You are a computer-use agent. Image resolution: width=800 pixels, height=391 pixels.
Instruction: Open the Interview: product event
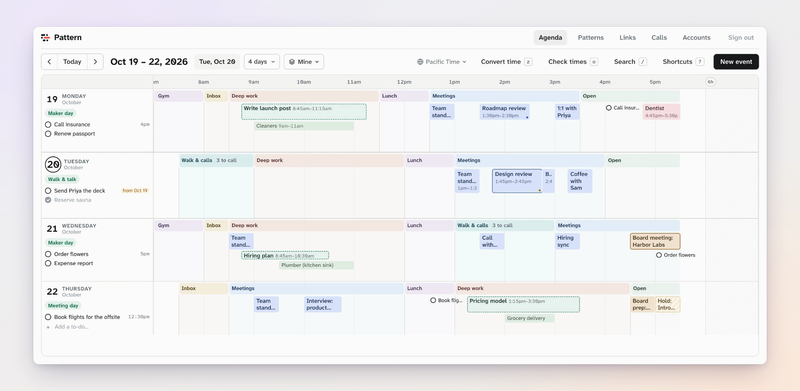pyautogui.click(x=322, y=304)
